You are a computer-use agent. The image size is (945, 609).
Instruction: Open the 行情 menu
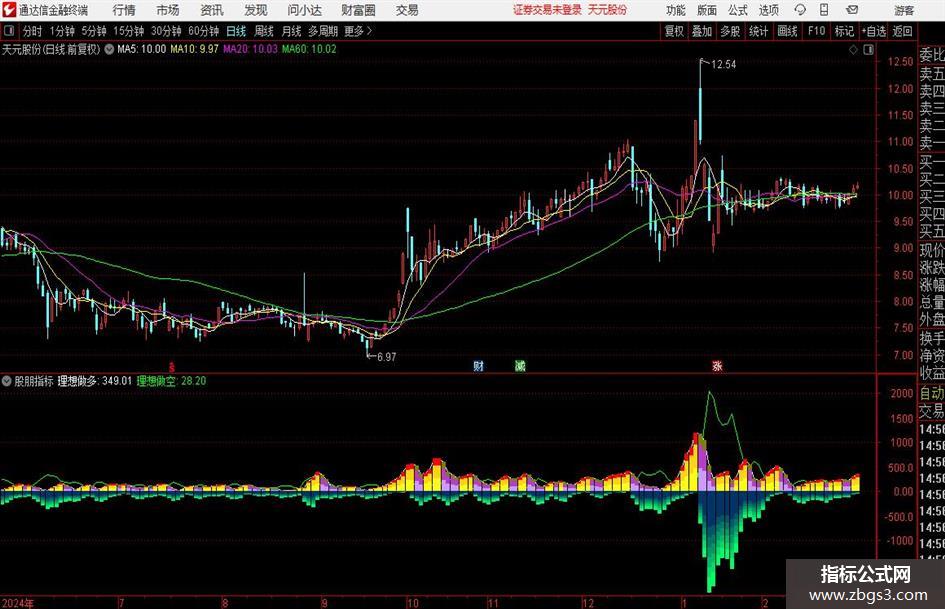click(124, 10)
